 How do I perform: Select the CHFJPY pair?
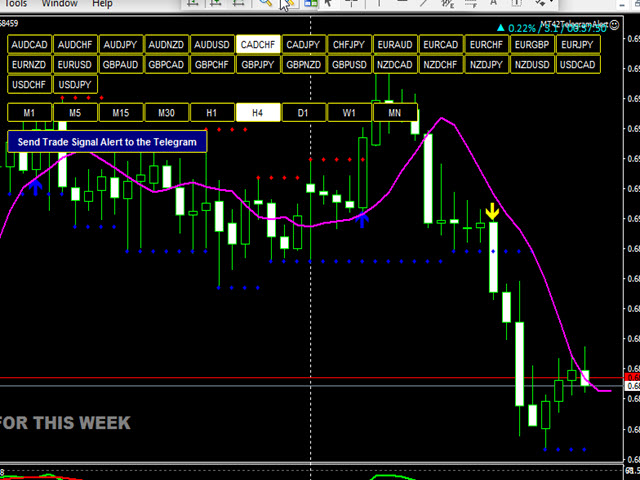click(x=349, y=44)
